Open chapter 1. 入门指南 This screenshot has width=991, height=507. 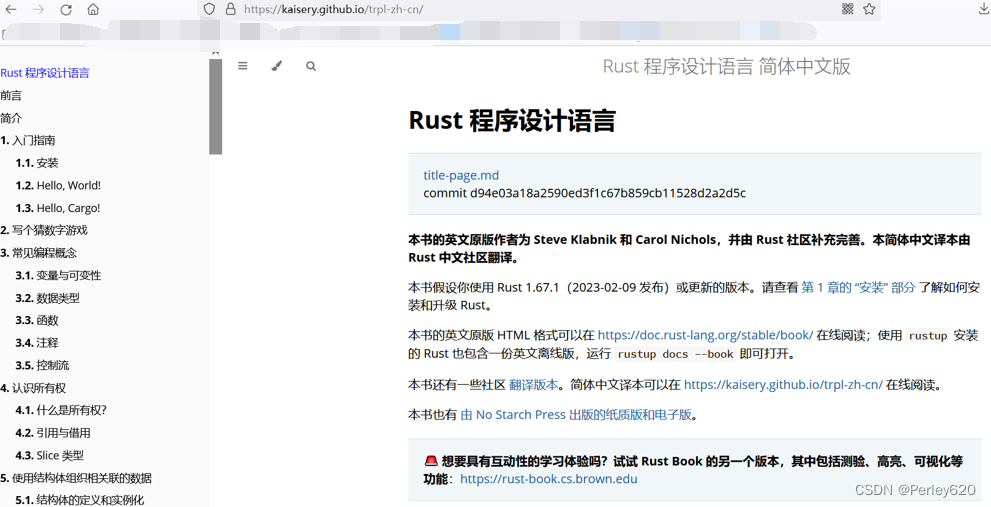(x=28, y=140)
